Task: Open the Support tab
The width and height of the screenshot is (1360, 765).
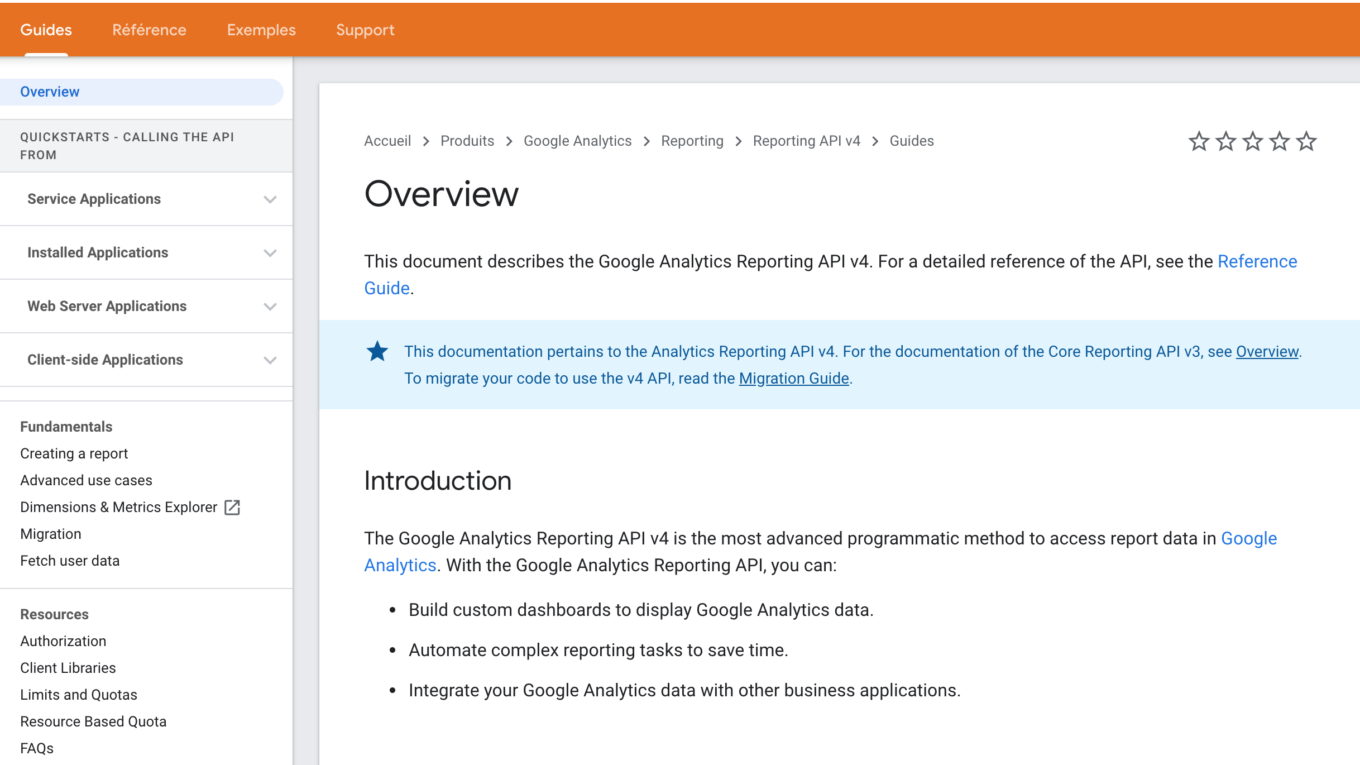Action: [365, 30]
